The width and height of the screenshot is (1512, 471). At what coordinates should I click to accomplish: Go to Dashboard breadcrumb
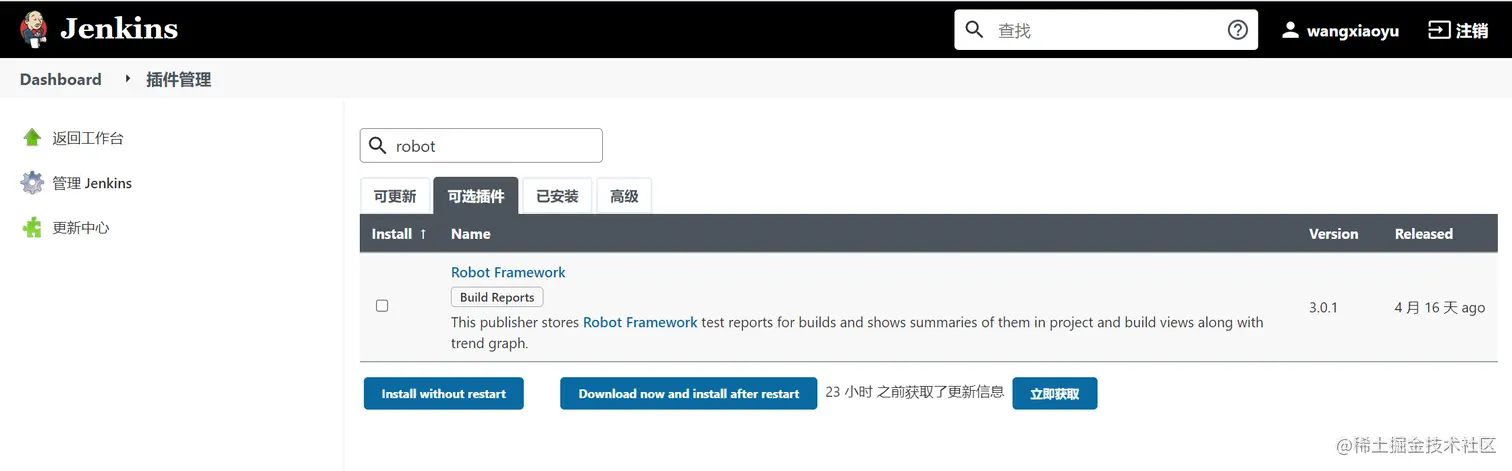[x=60, y=79]
